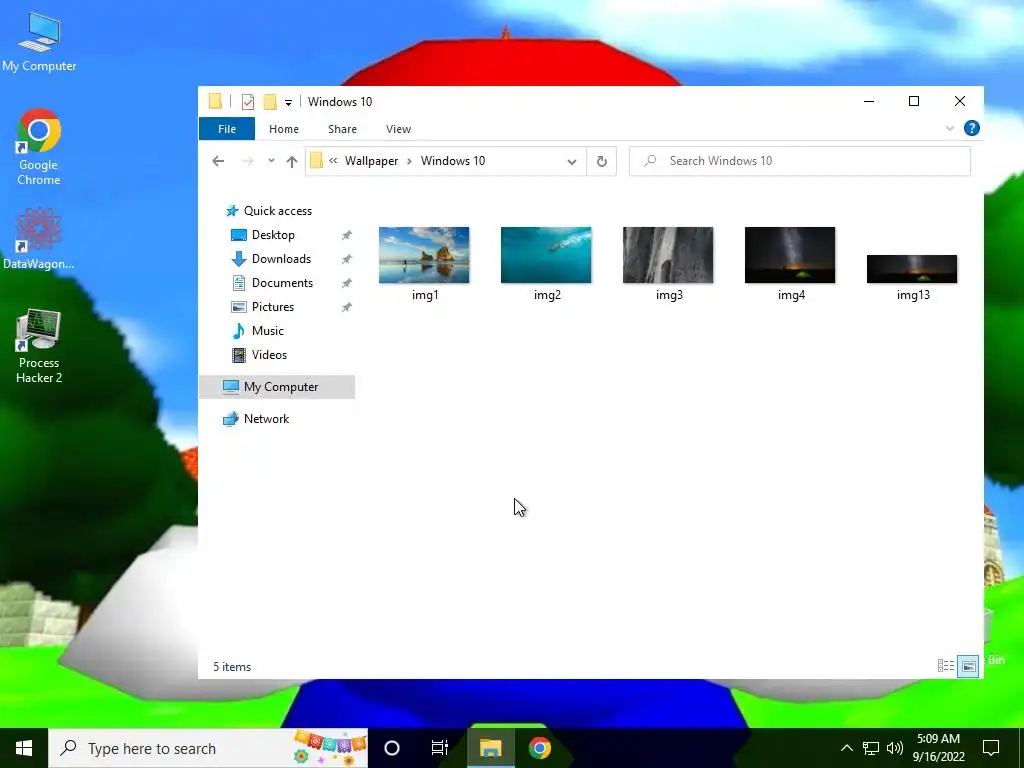The height and width of the screenshot is (768, 1024).
Task: Open the My Computer desktop icon
Action: point(39,42)
